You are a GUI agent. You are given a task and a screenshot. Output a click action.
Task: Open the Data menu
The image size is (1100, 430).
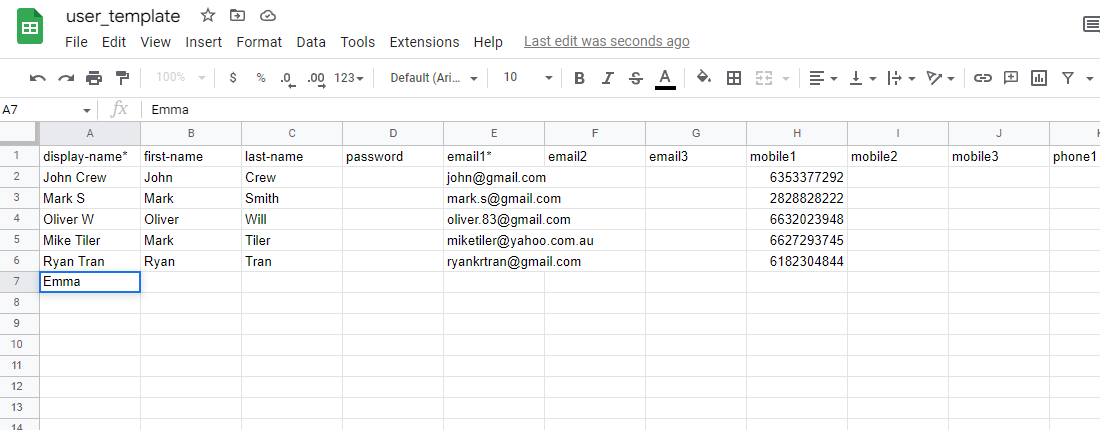click(311, 42)
